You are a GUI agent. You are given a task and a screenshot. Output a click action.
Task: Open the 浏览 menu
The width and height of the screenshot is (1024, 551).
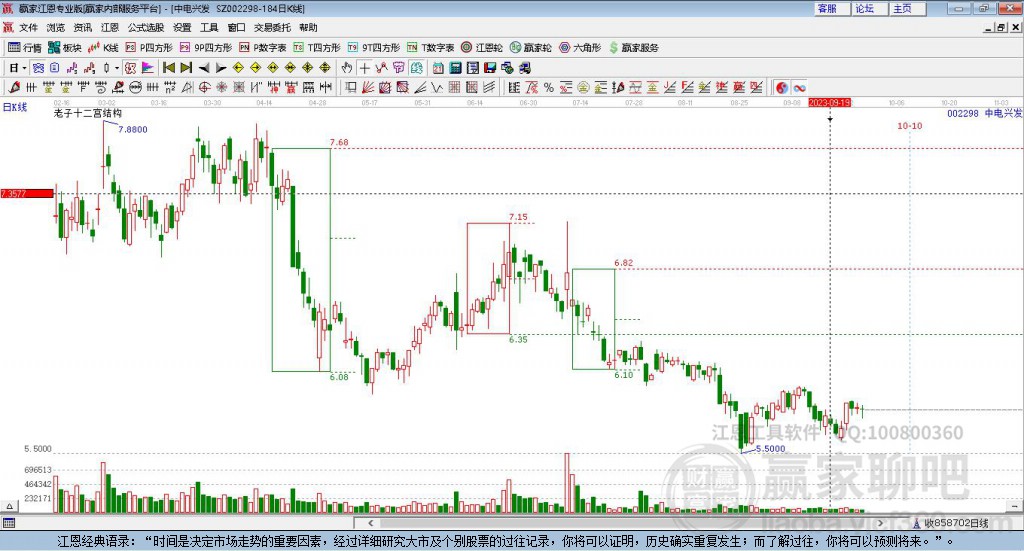pos(56,27)
